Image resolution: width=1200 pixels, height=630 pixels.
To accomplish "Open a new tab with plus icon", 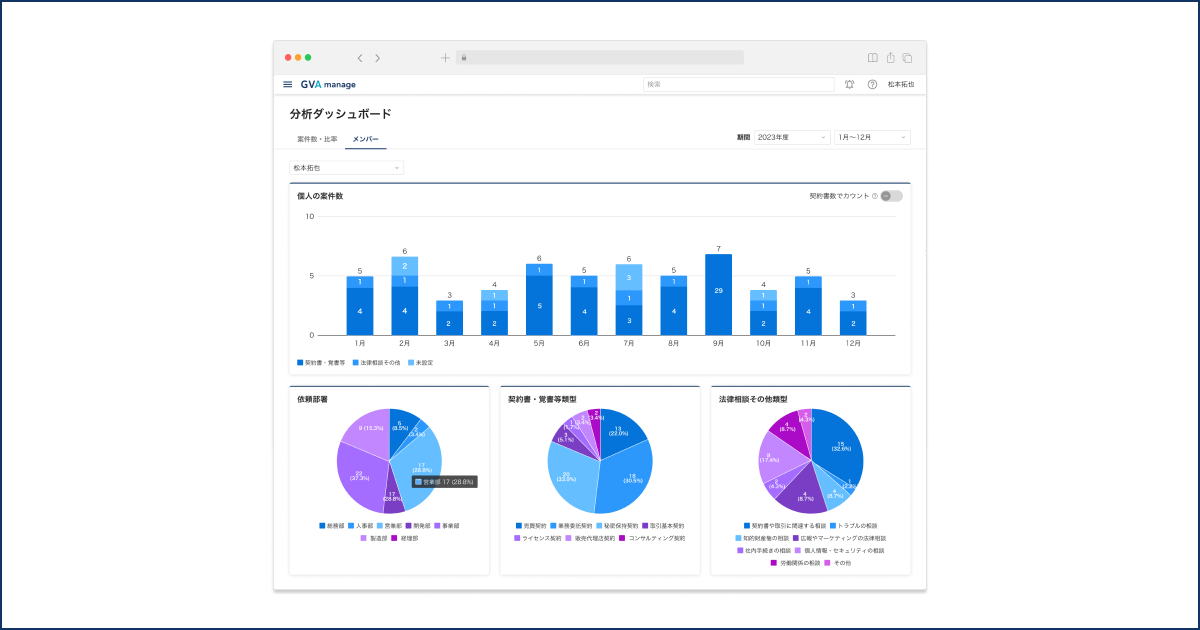I will point(445,58).
